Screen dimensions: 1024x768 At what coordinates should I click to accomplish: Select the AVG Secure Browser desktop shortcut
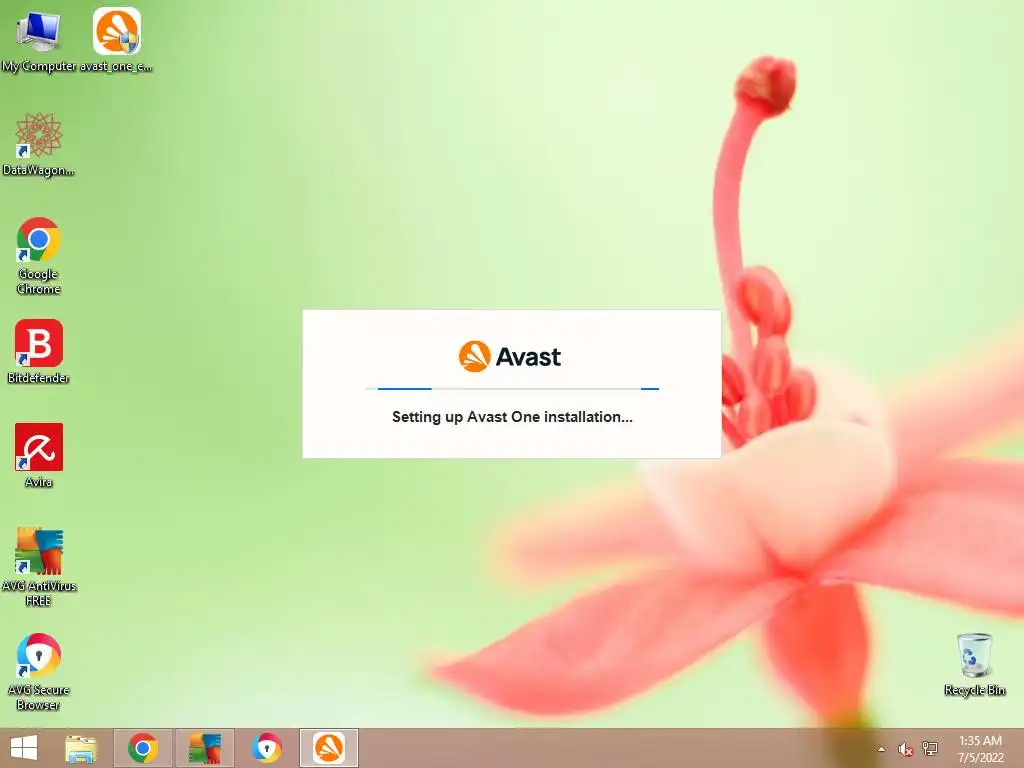pyautogui.click(x=39, y=671)
